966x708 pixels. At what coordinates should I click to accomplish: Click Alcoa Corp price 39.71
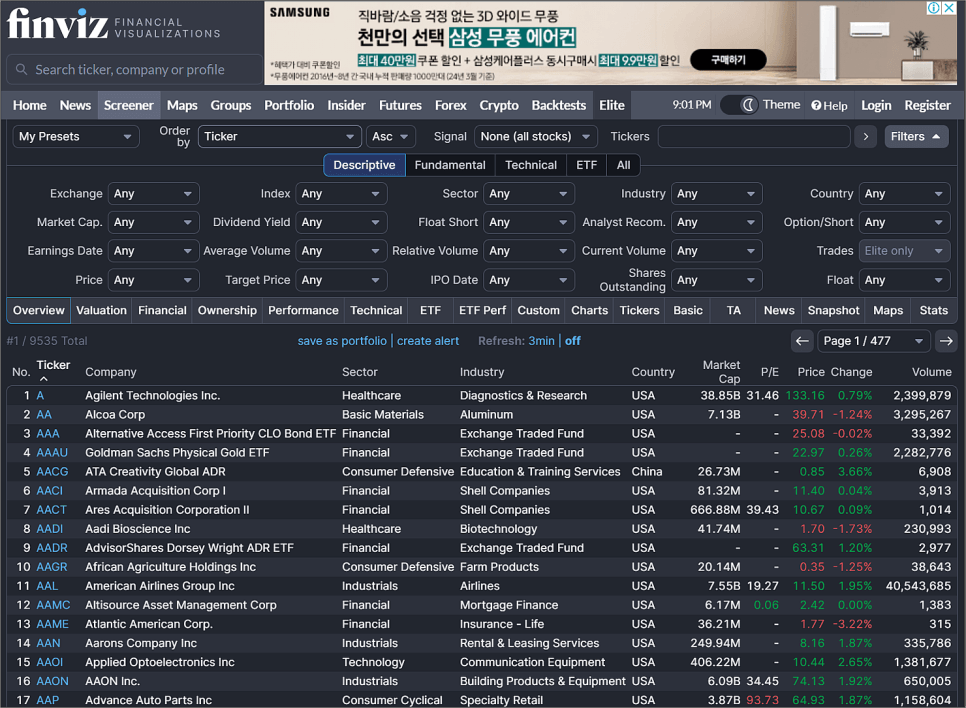point(808,415)
